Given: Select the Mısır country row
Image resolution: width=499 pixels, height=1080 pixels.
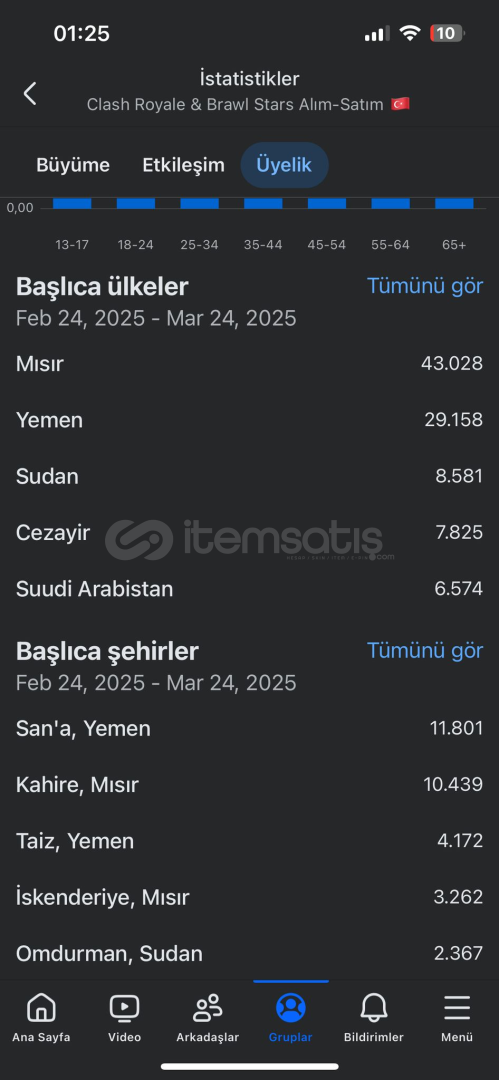Looking at the screenshot, I should [250, 364].
